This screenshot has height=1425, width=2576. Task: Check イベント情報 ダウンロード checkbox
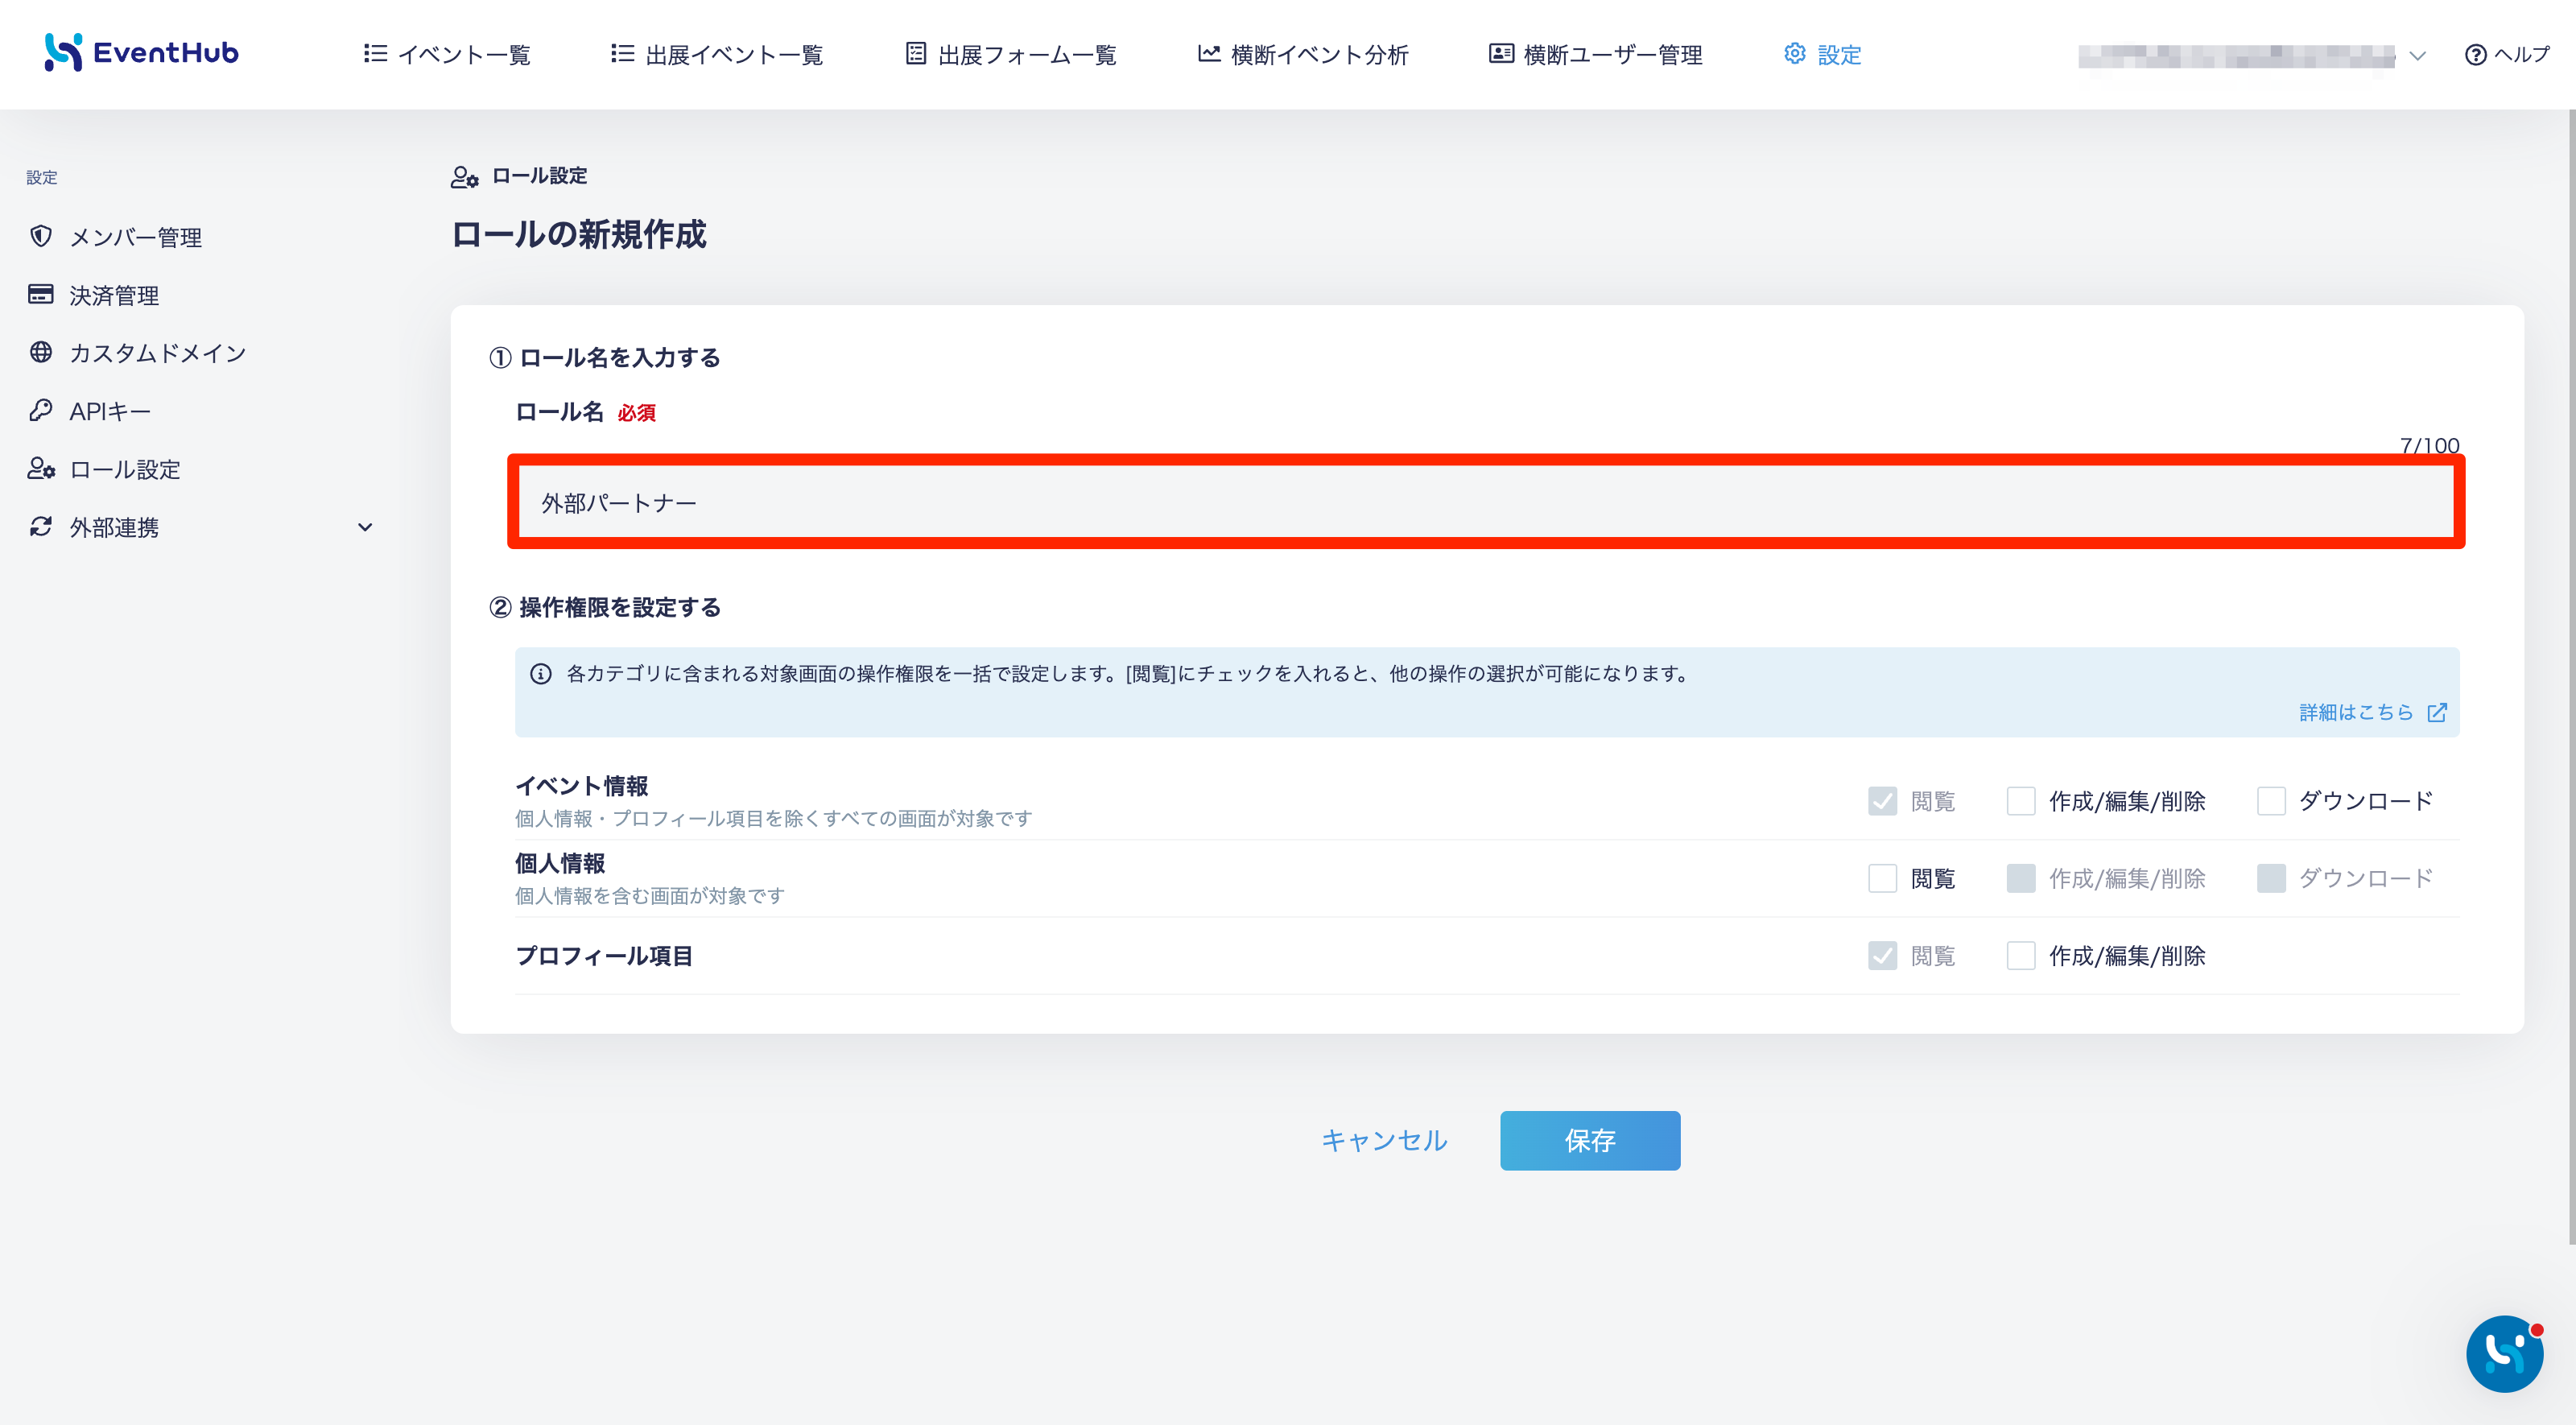point(2271,801)
